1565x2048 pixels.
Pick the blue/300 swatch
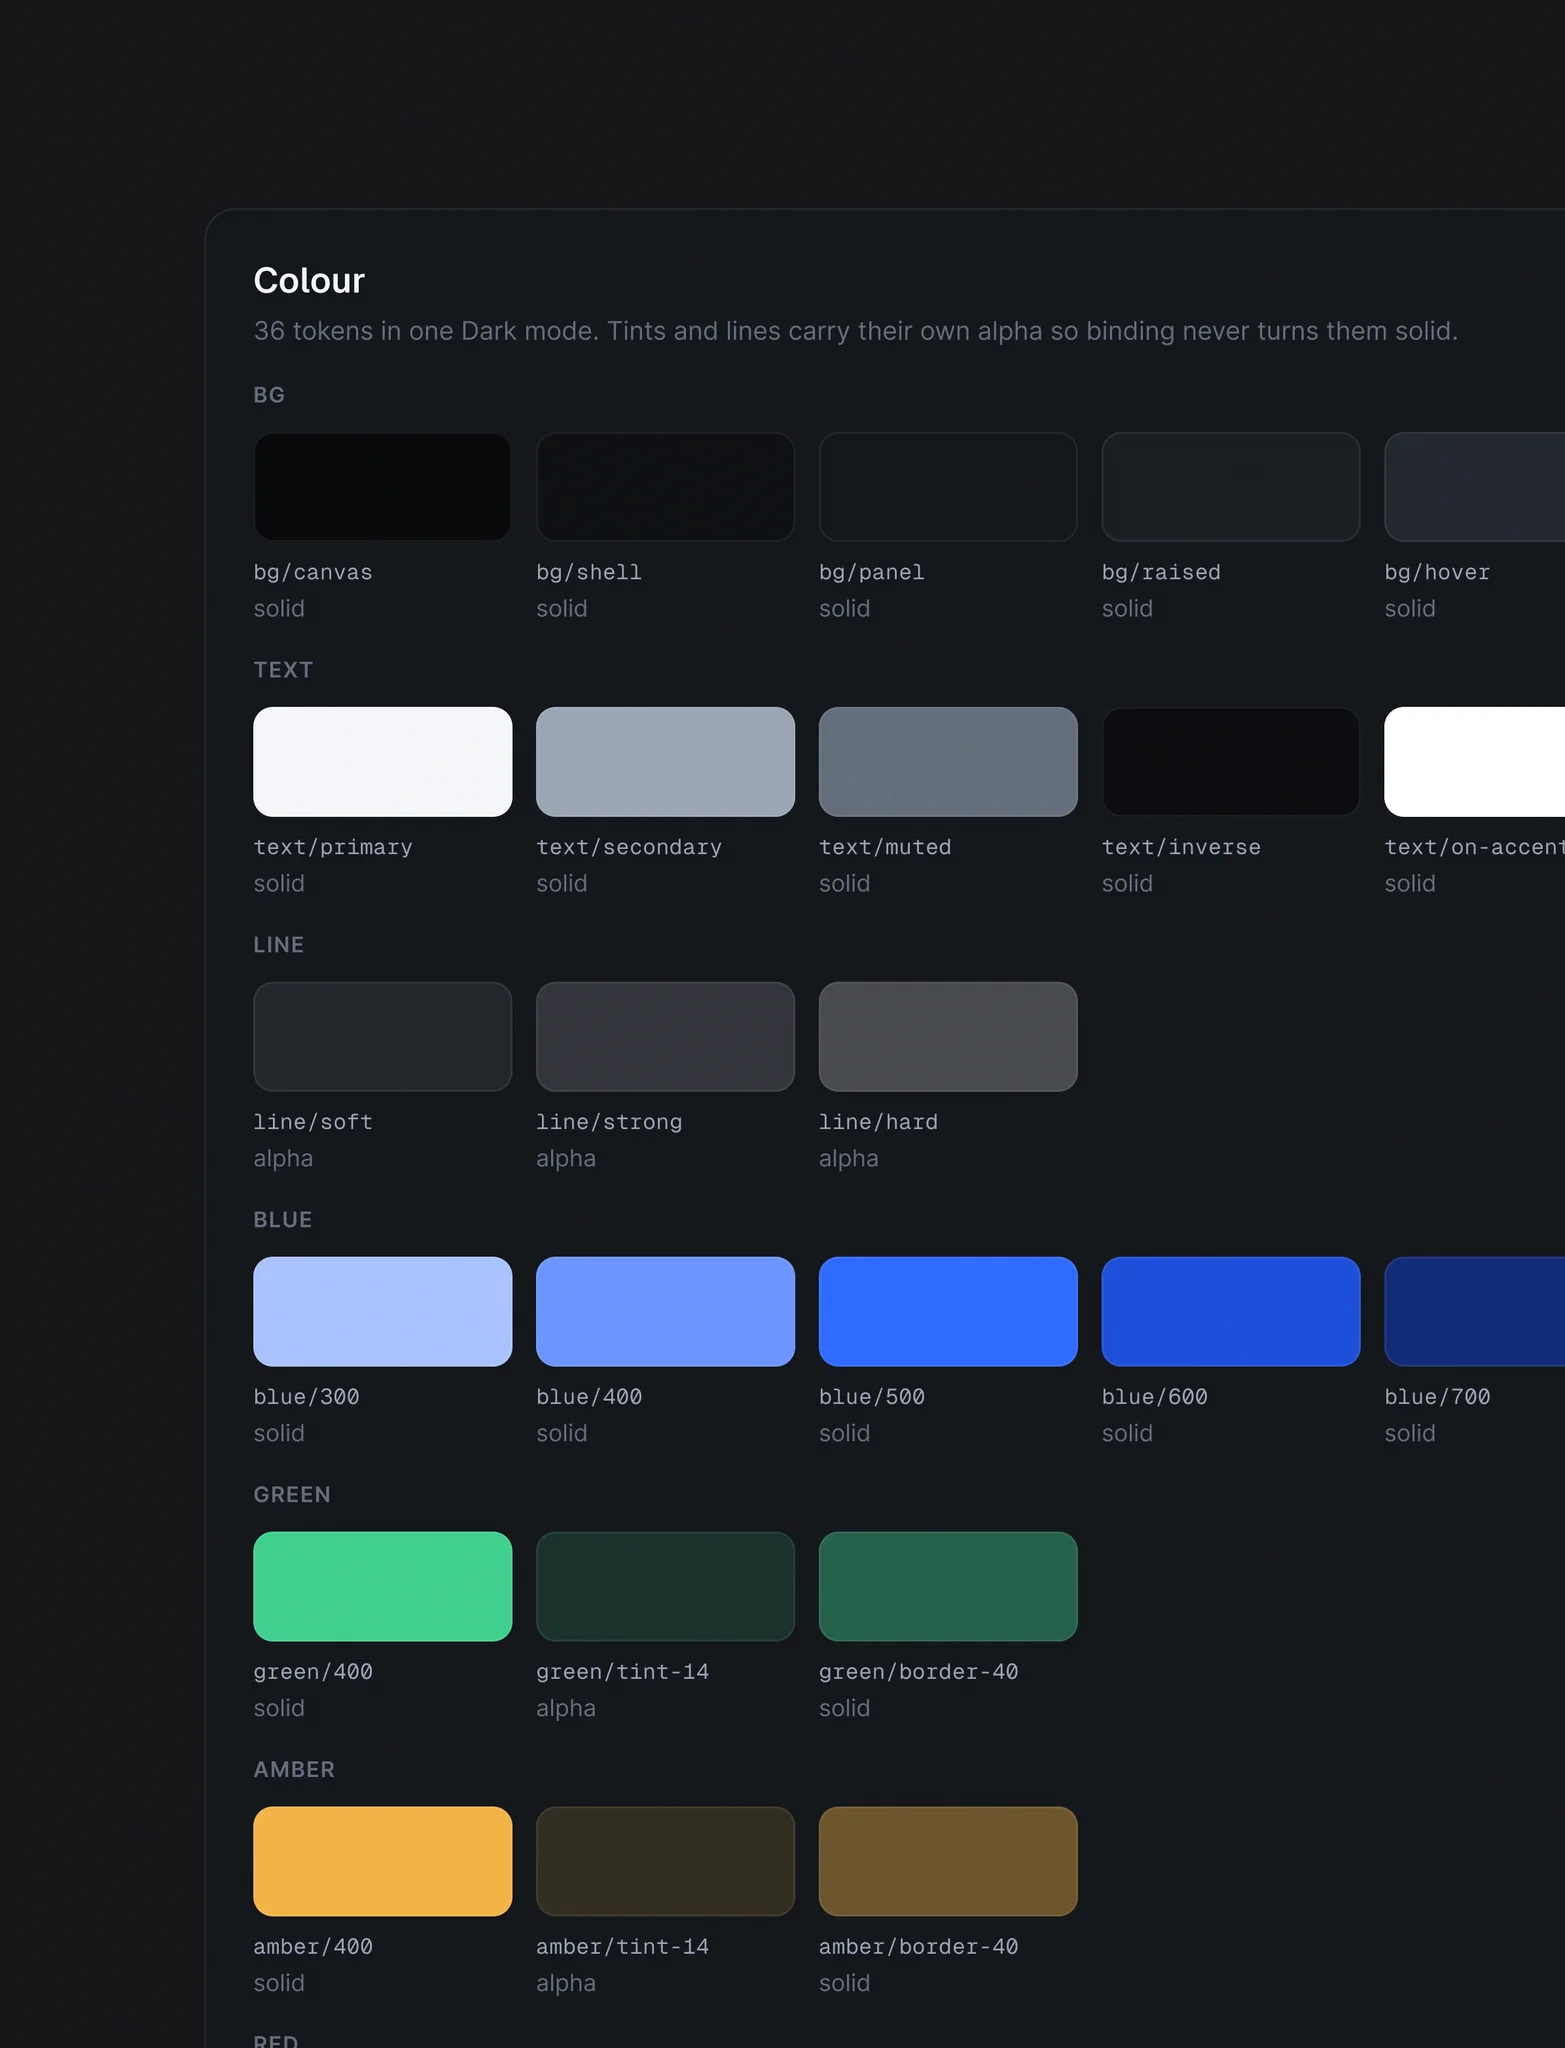(x=382, y=1312)
